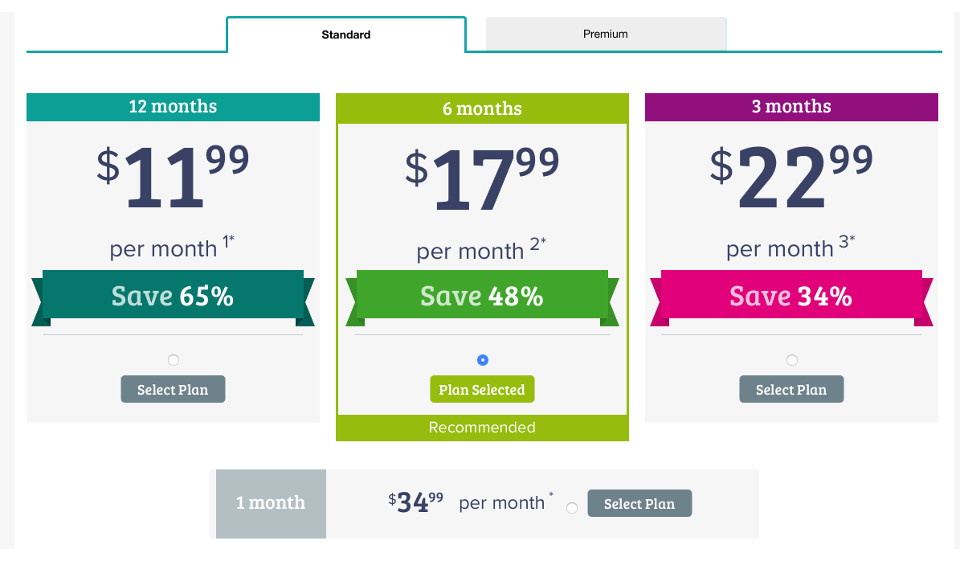Image resolution: width=960 pixels, height=561 pixels.
Task: Click the green 6 months header
Action: coord(482,109)
